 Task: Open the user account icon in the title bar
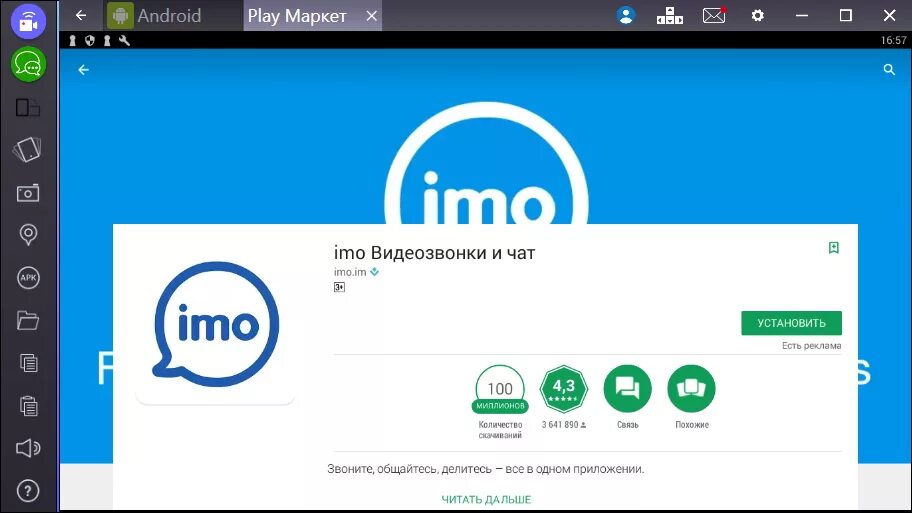click(x=626, y=16)
